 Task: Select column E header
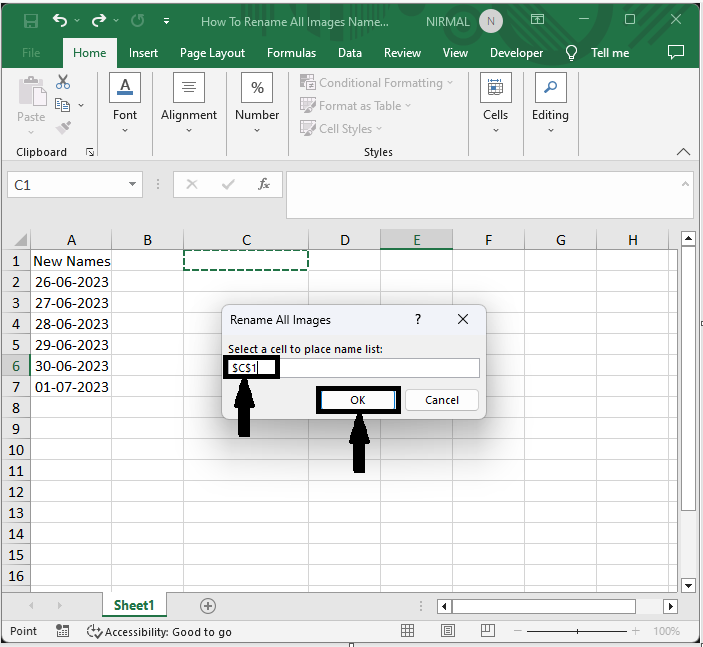pyautogui.click(x=417, y=240)
